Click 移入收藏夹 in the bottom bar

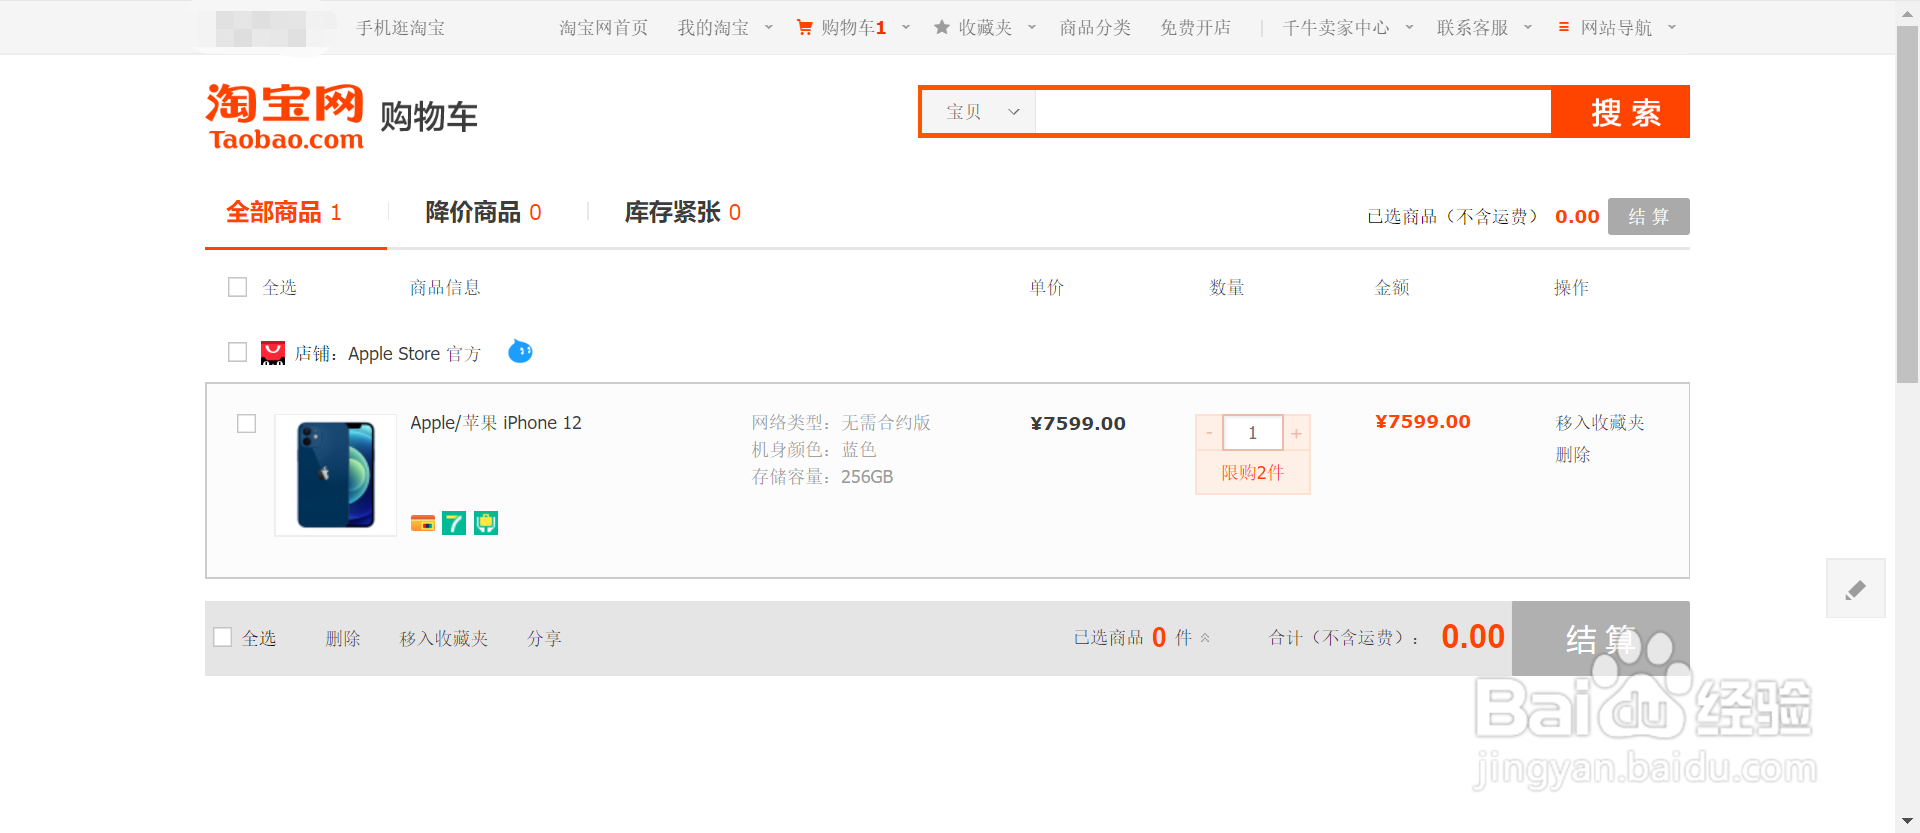[x=444, y=638]
